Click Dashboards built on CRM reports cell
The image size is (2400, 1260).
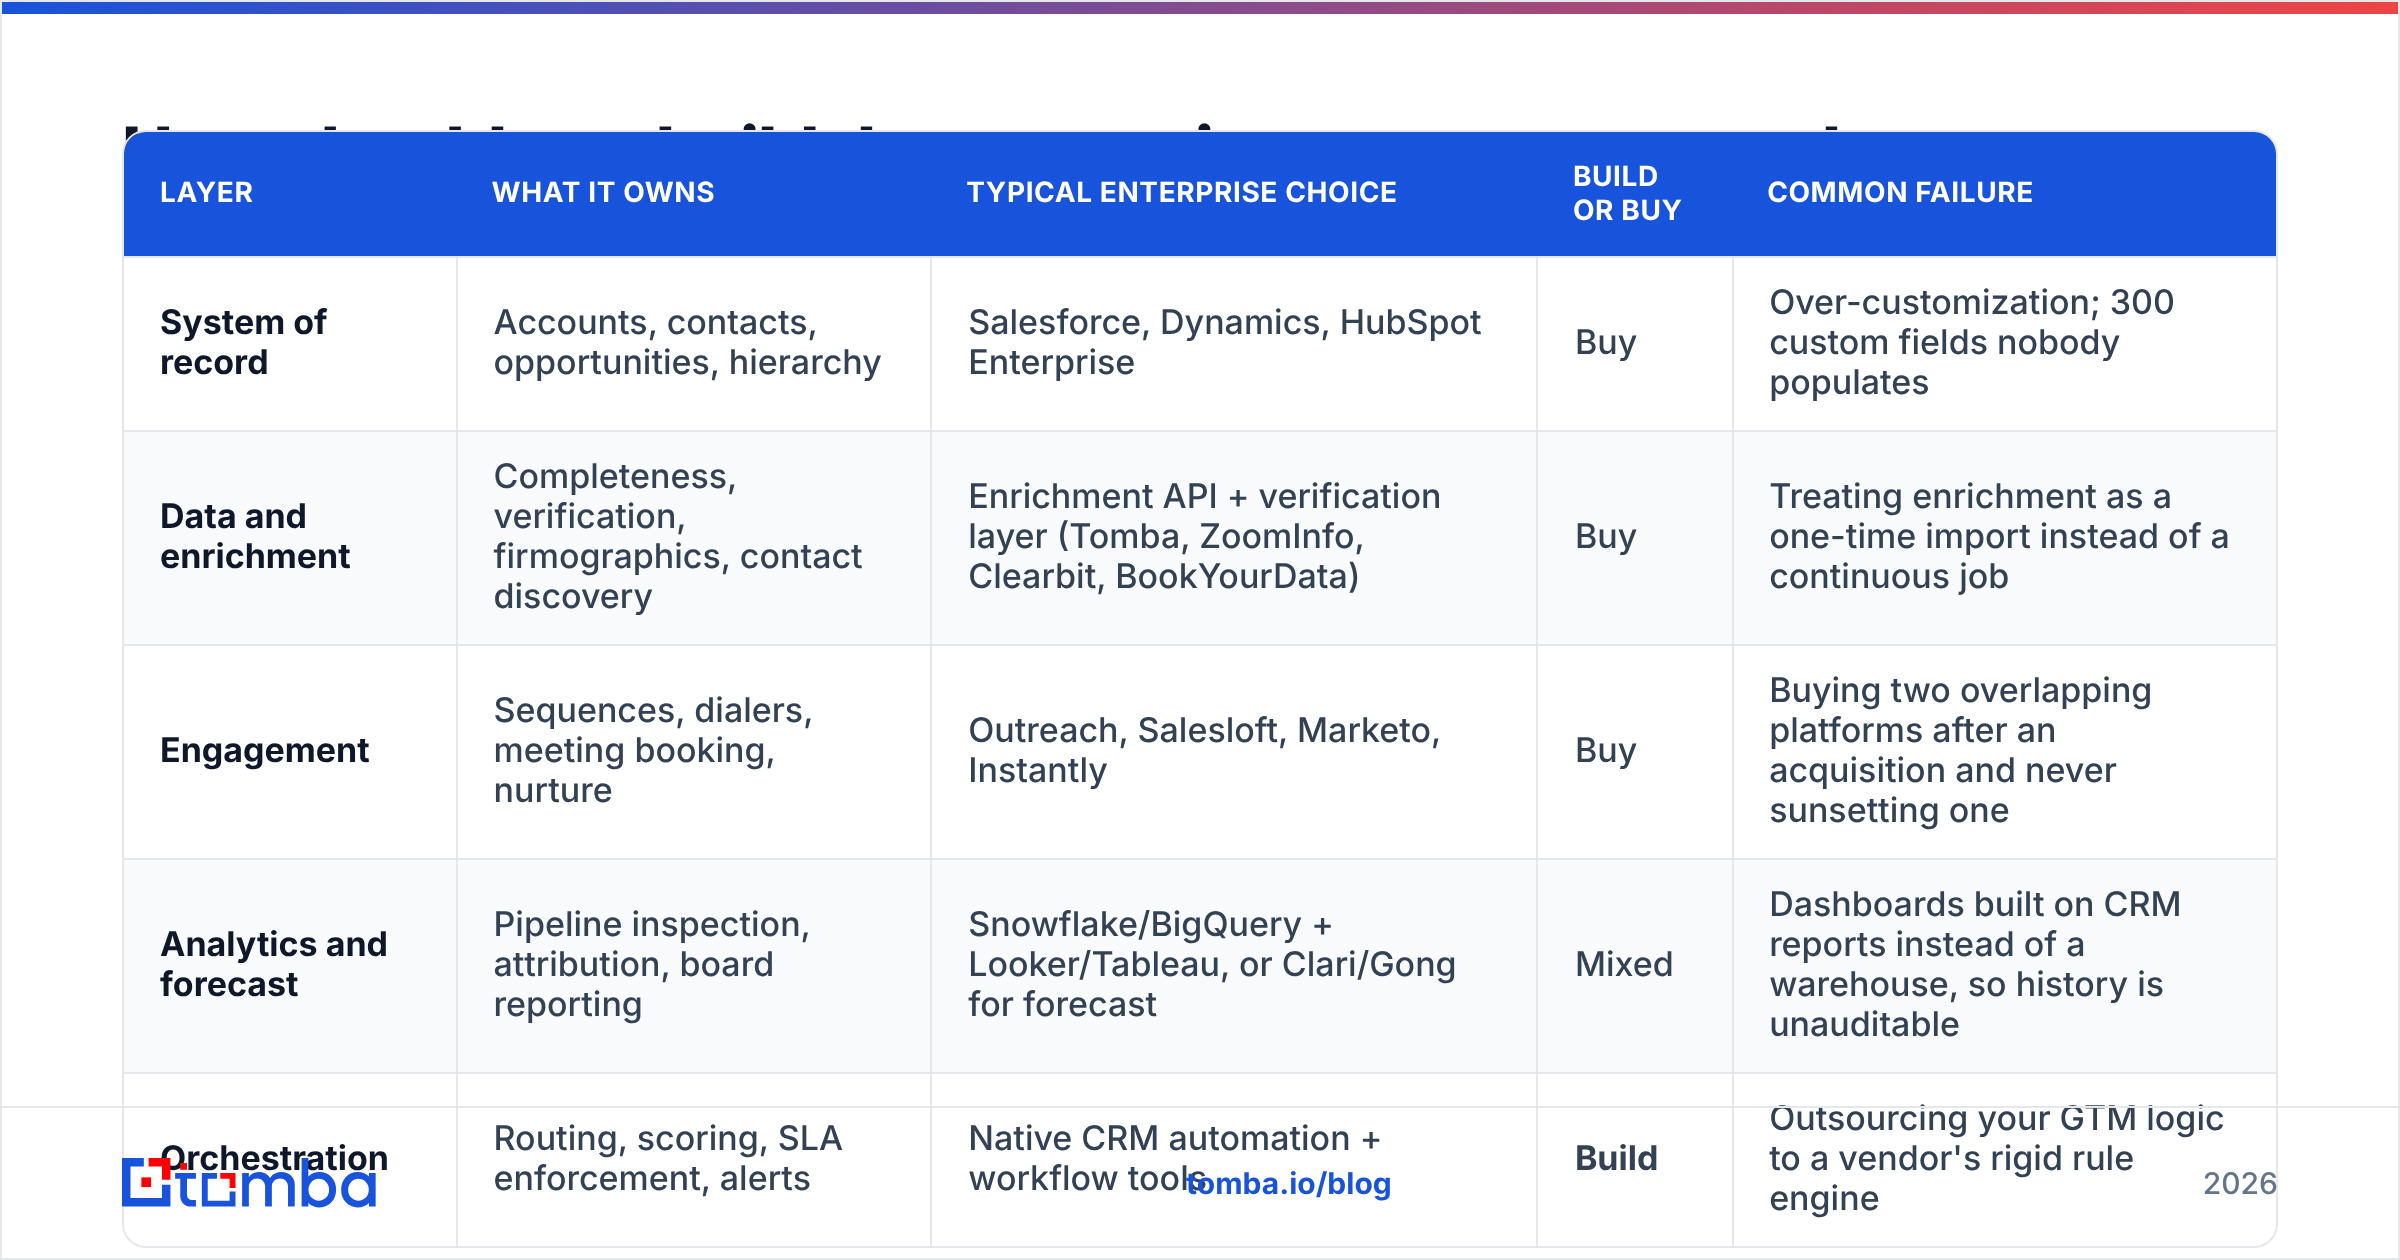pyautogui.click(x=2005, y=965)
